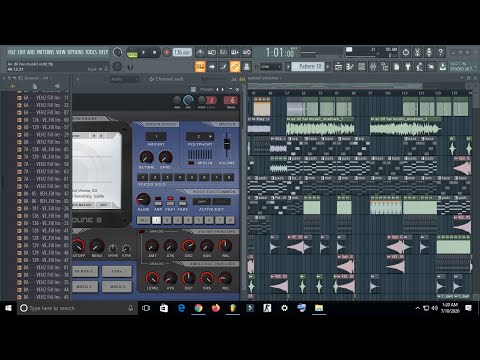
Task: Click the audio editor scissors icon
Action: (417, 52)
